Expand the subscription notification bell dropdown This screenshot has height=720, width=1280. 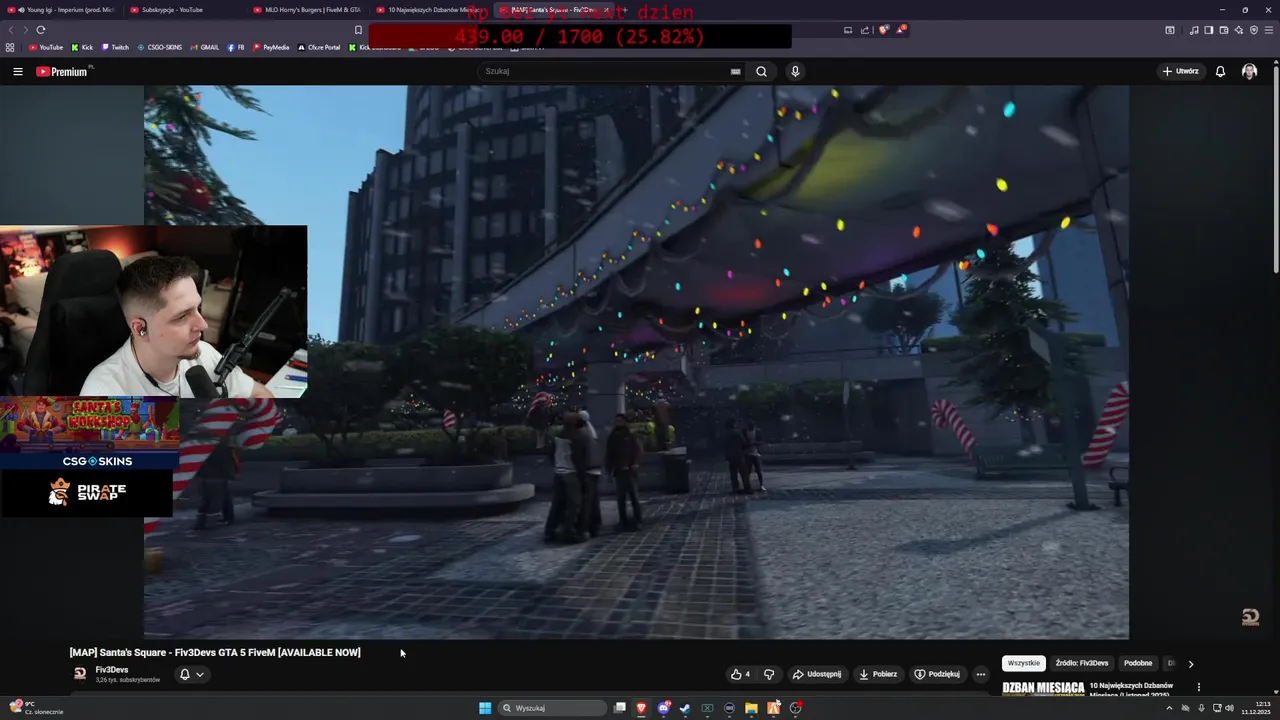click(x=191, y=674)
